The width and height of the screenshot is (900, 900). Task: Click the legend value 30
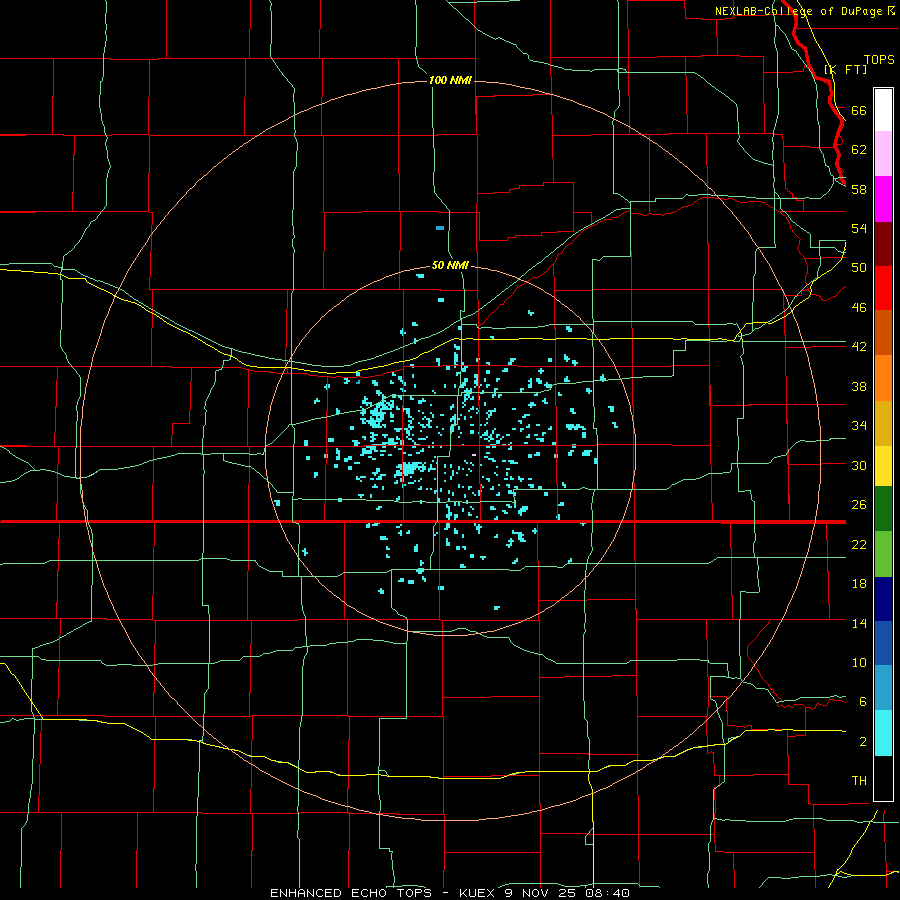pyautogui.click(x=859, y=465)
